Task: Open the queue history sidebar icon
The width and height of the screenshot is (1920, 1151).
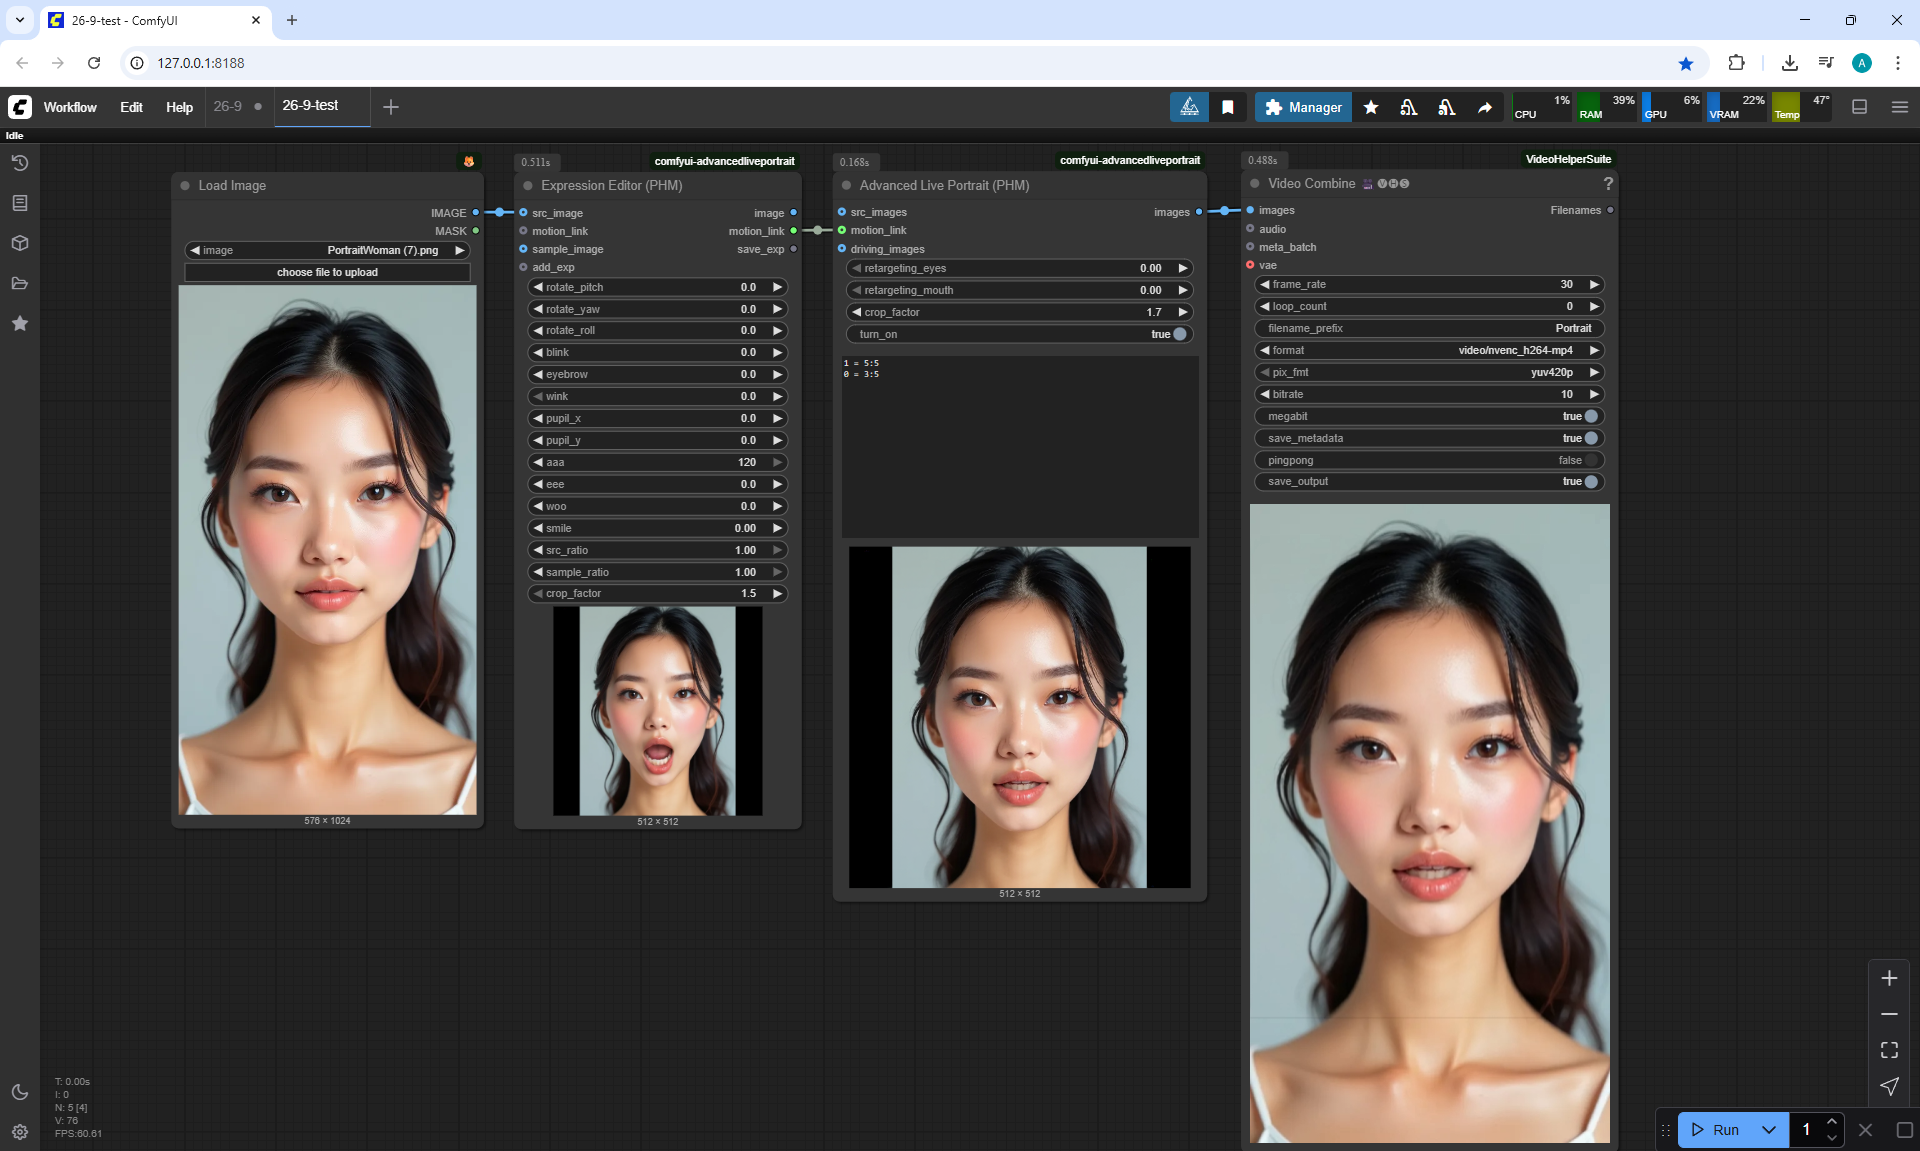Action: [20, 163]
